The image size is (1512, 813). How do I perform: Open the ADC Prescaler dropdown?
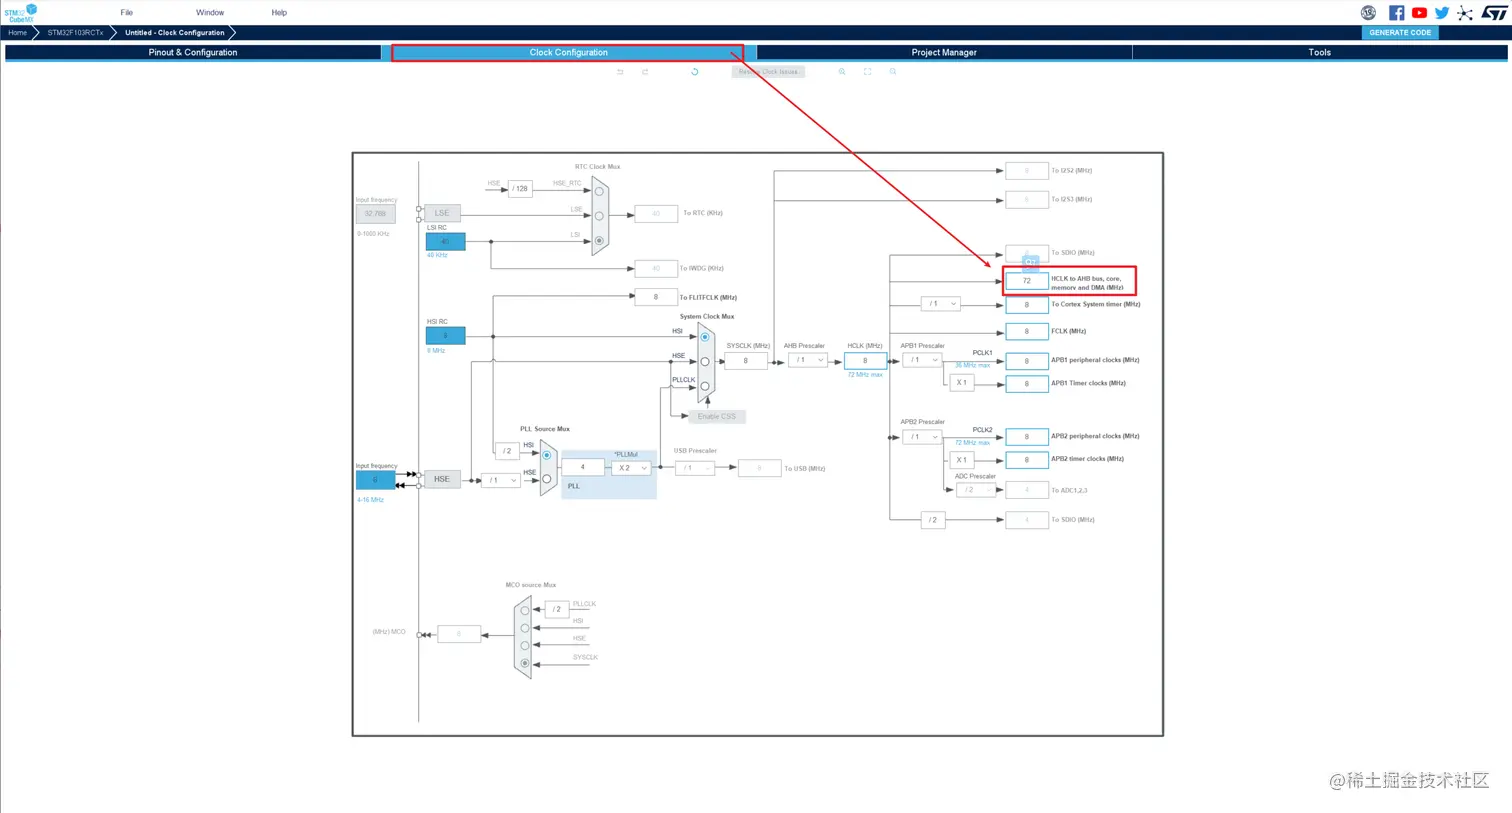(x=975, y=490)
